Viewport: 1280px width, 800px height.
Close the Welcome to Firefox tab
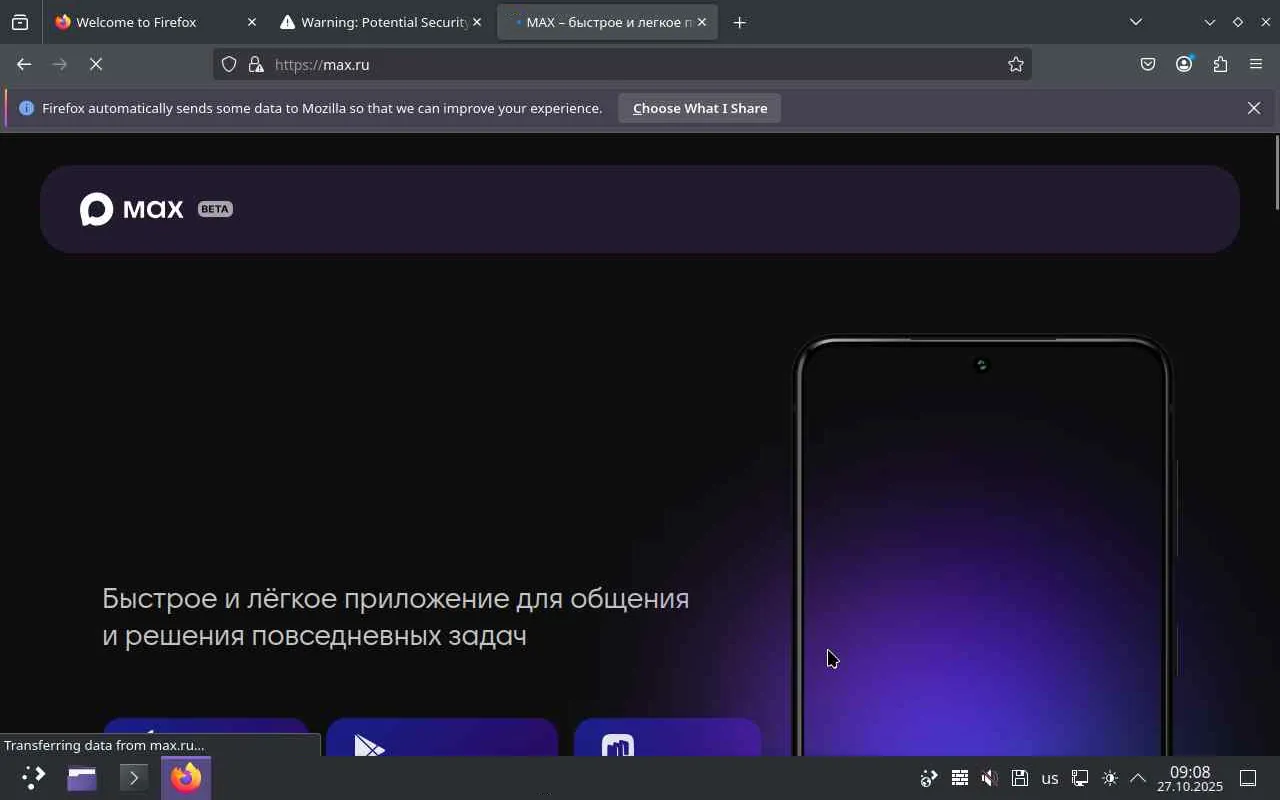coord(252,22)
